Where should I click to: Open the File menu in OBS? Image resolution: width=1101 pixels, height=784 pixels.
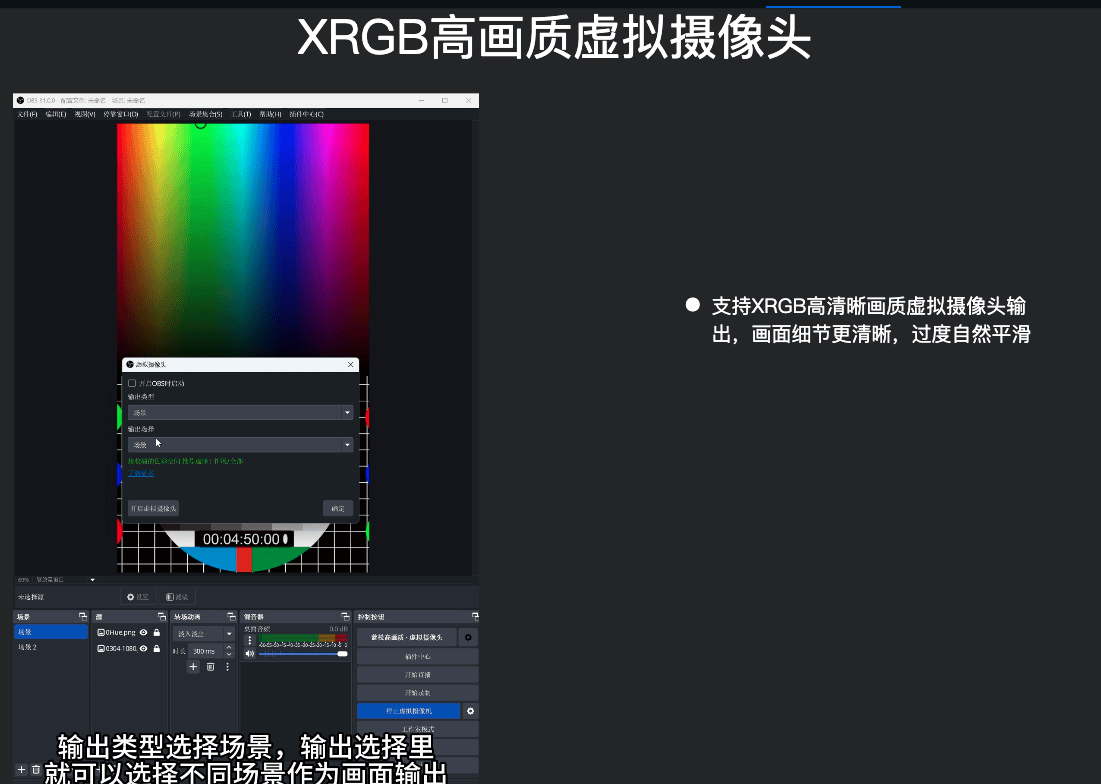pos(27,115)
